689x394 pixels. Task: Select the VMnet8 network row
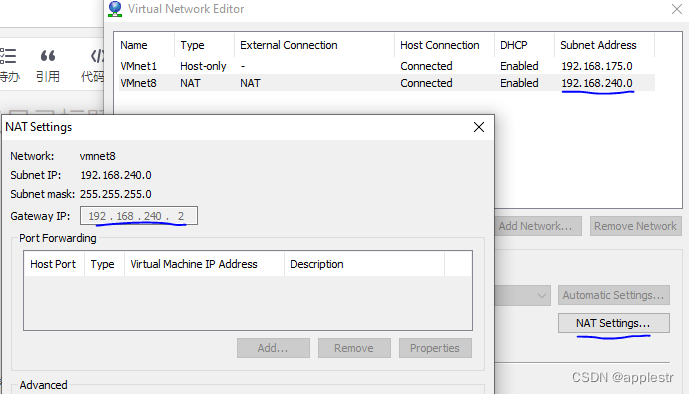pos(387,83)
